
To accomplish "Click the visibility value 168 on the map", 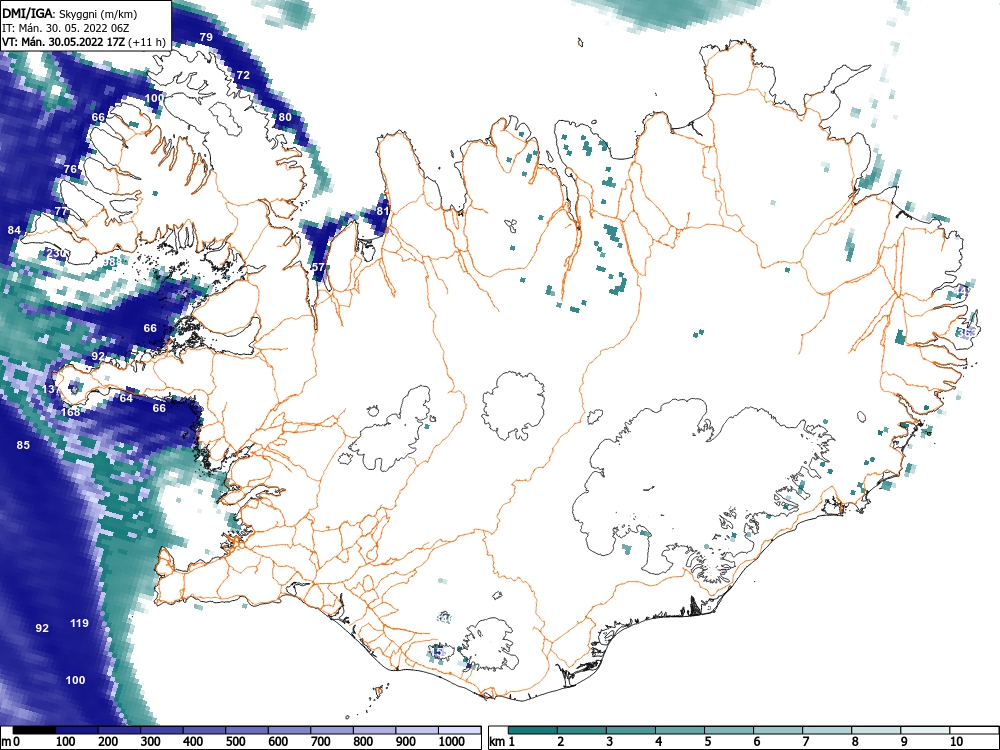I will click(x=71, y=412).
